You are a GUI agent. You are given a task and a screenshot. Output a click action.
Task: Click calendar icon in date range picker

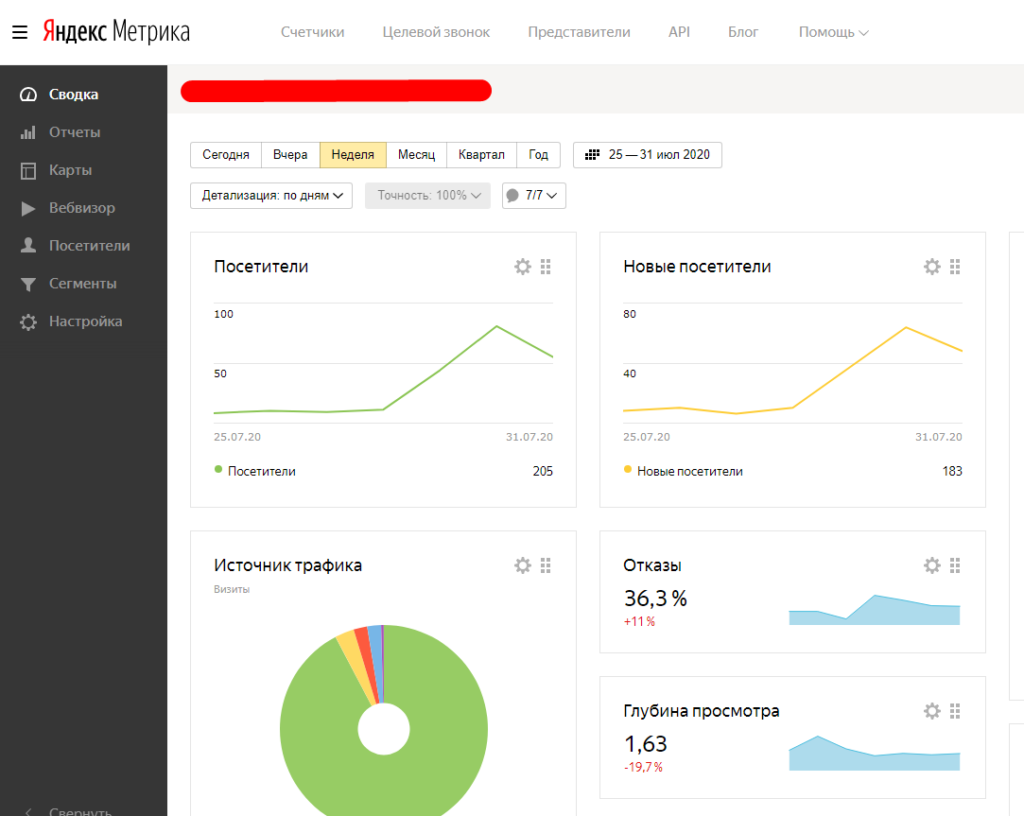tap(592, 155)
